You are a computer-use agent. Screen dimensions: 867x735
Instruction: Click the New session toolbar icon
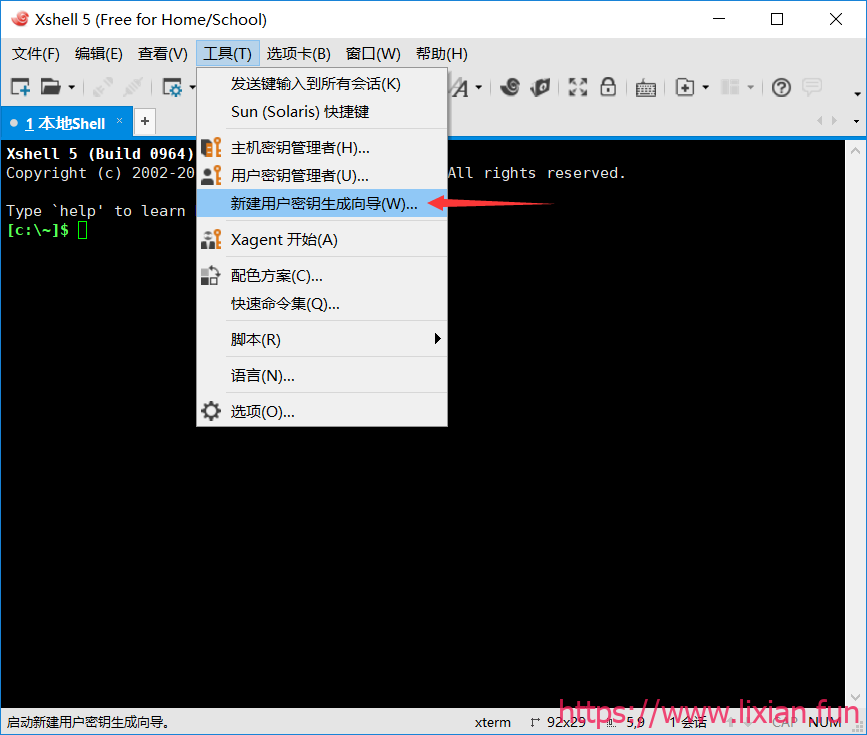point(20,87)
